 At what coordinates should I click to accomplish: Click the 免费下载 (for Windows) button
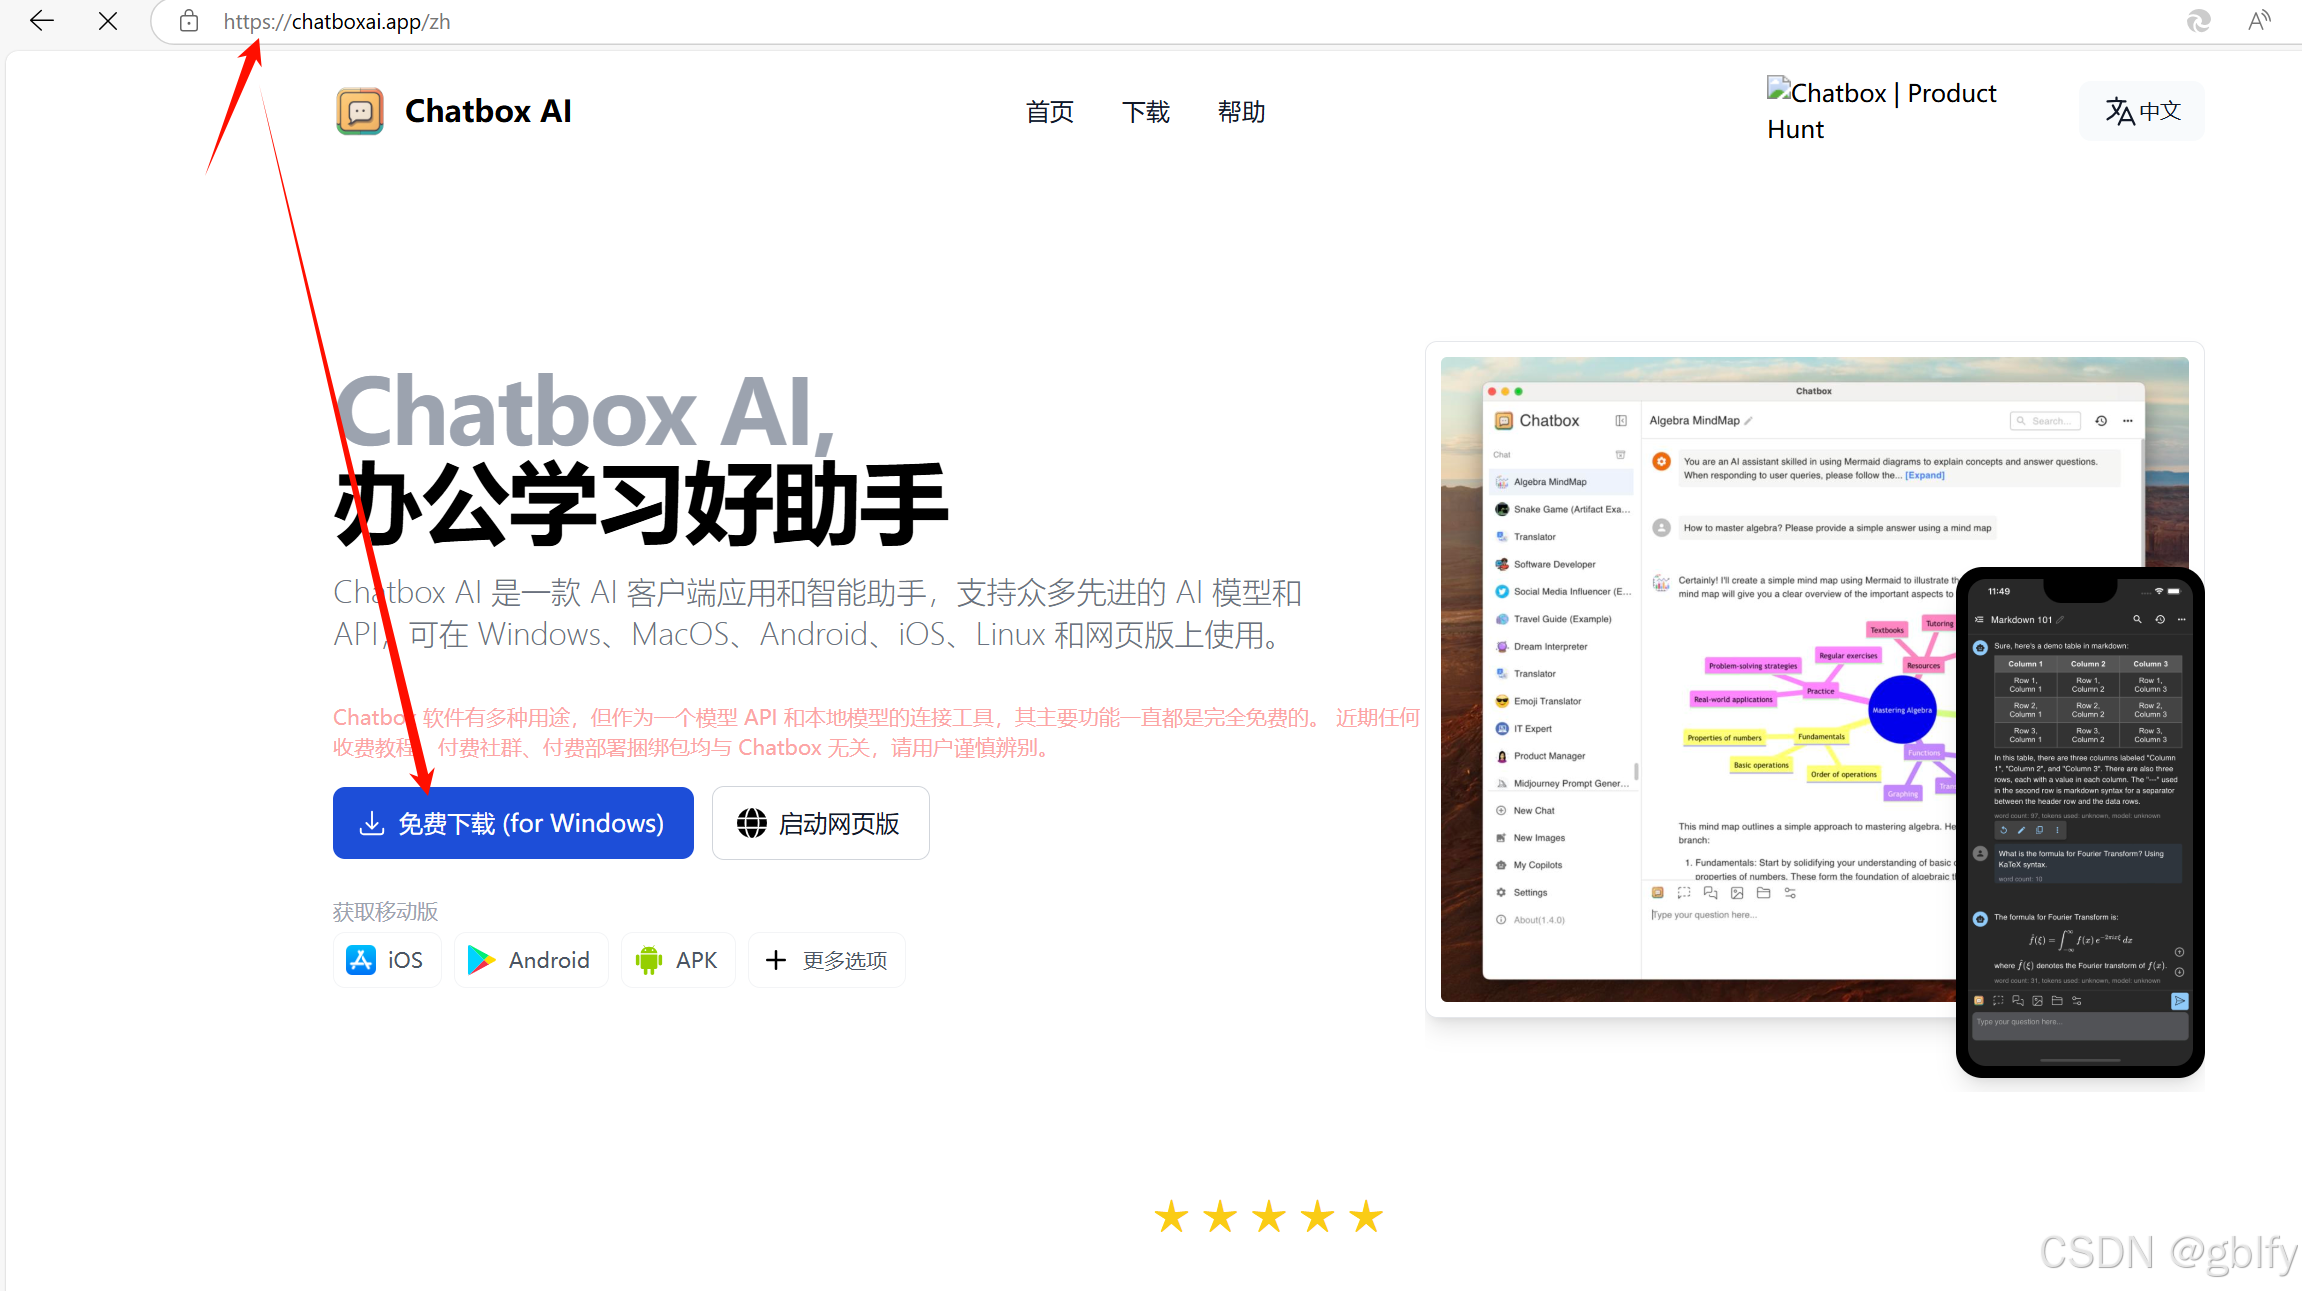512,822
